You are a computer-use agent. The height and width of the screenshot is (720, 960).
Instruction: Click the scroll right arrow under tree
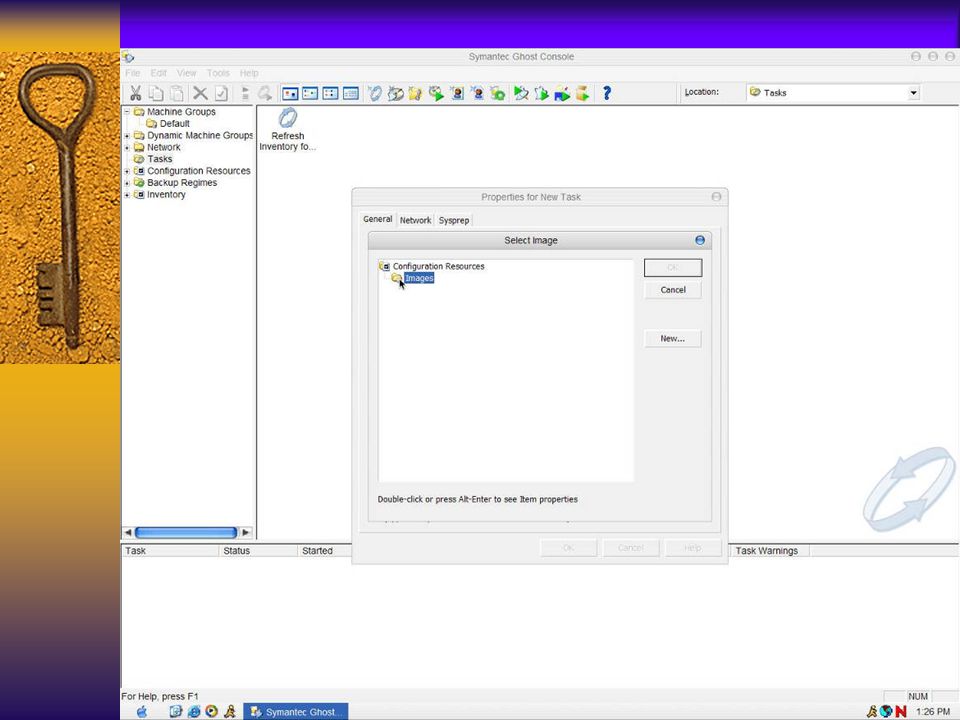pyautogui.click(x=246, y=533)
